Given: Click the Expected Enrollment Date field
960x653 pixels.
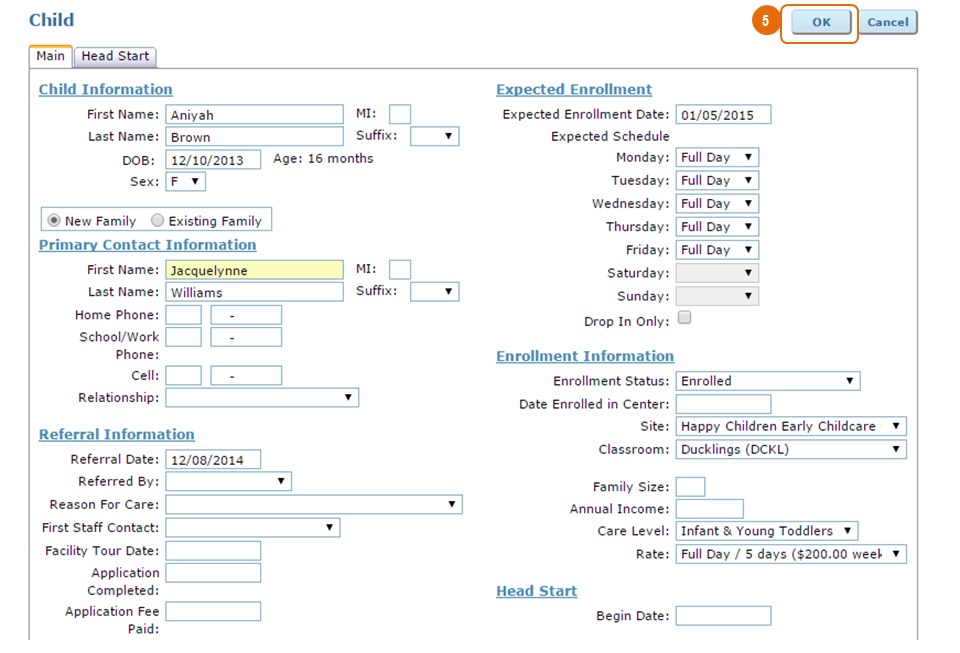Looking at the screenshot, I should point(722,115).
